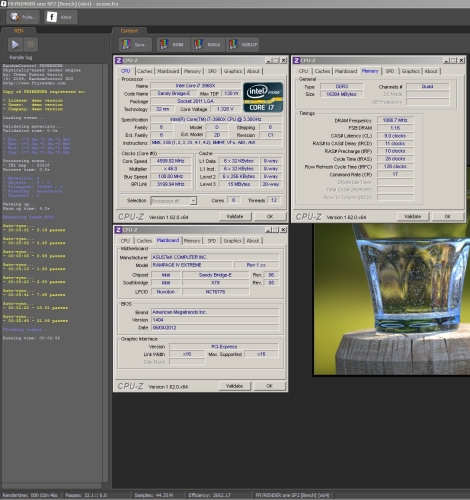Click OK in the processor CPU-Z window
The height and width of the screenshot is (500, 470).
click(x=270, y=217)
